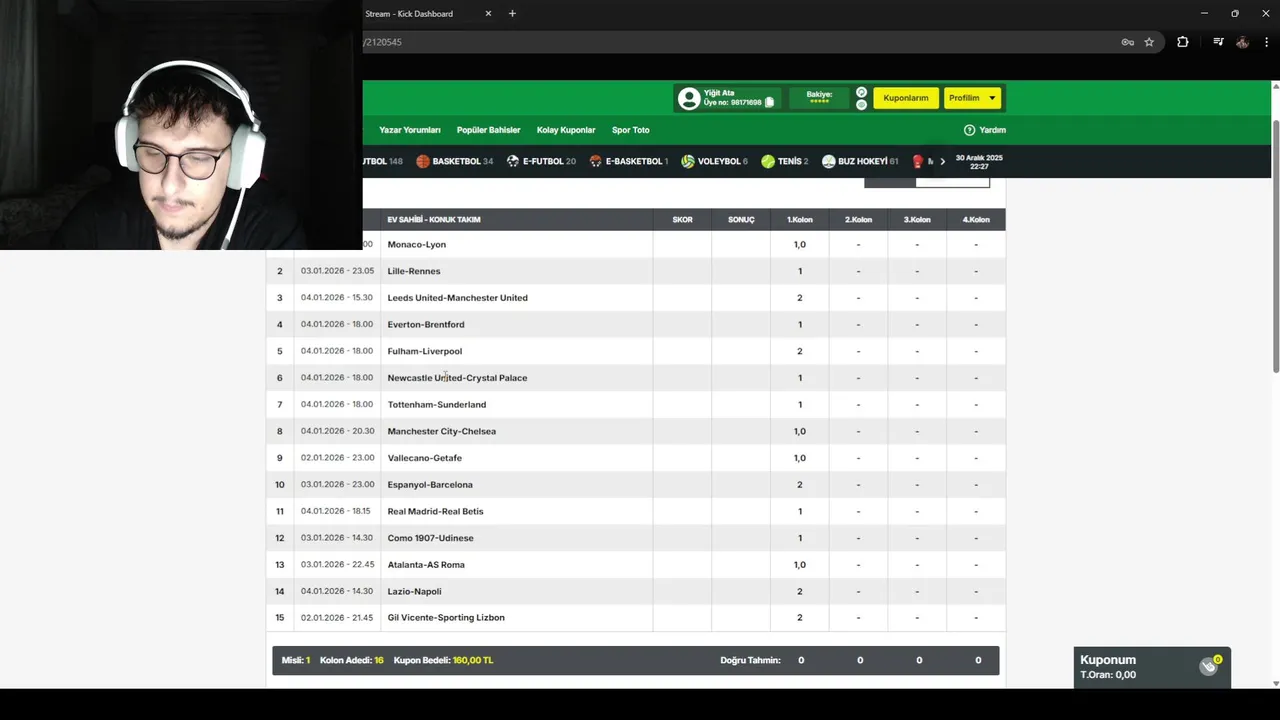Click the Kupon Bedeli 160,00 TL value

[473, 660]
